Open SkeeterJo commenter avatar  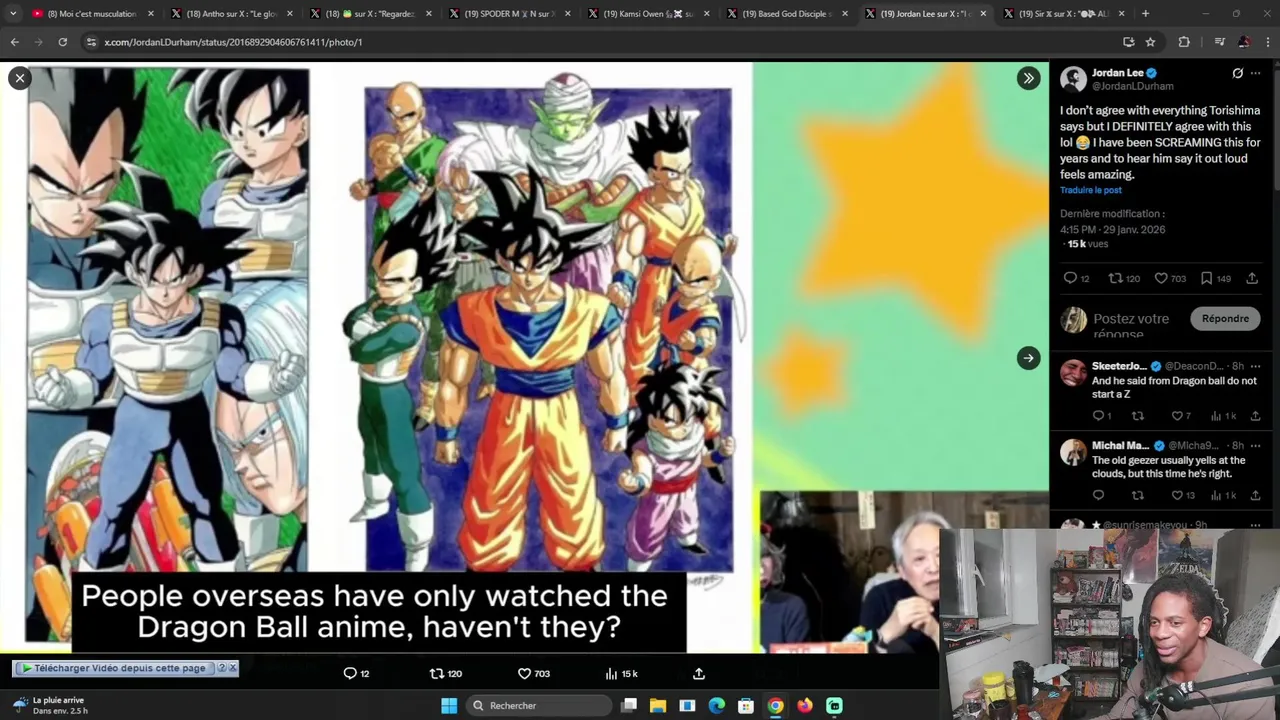[1073, 372]
